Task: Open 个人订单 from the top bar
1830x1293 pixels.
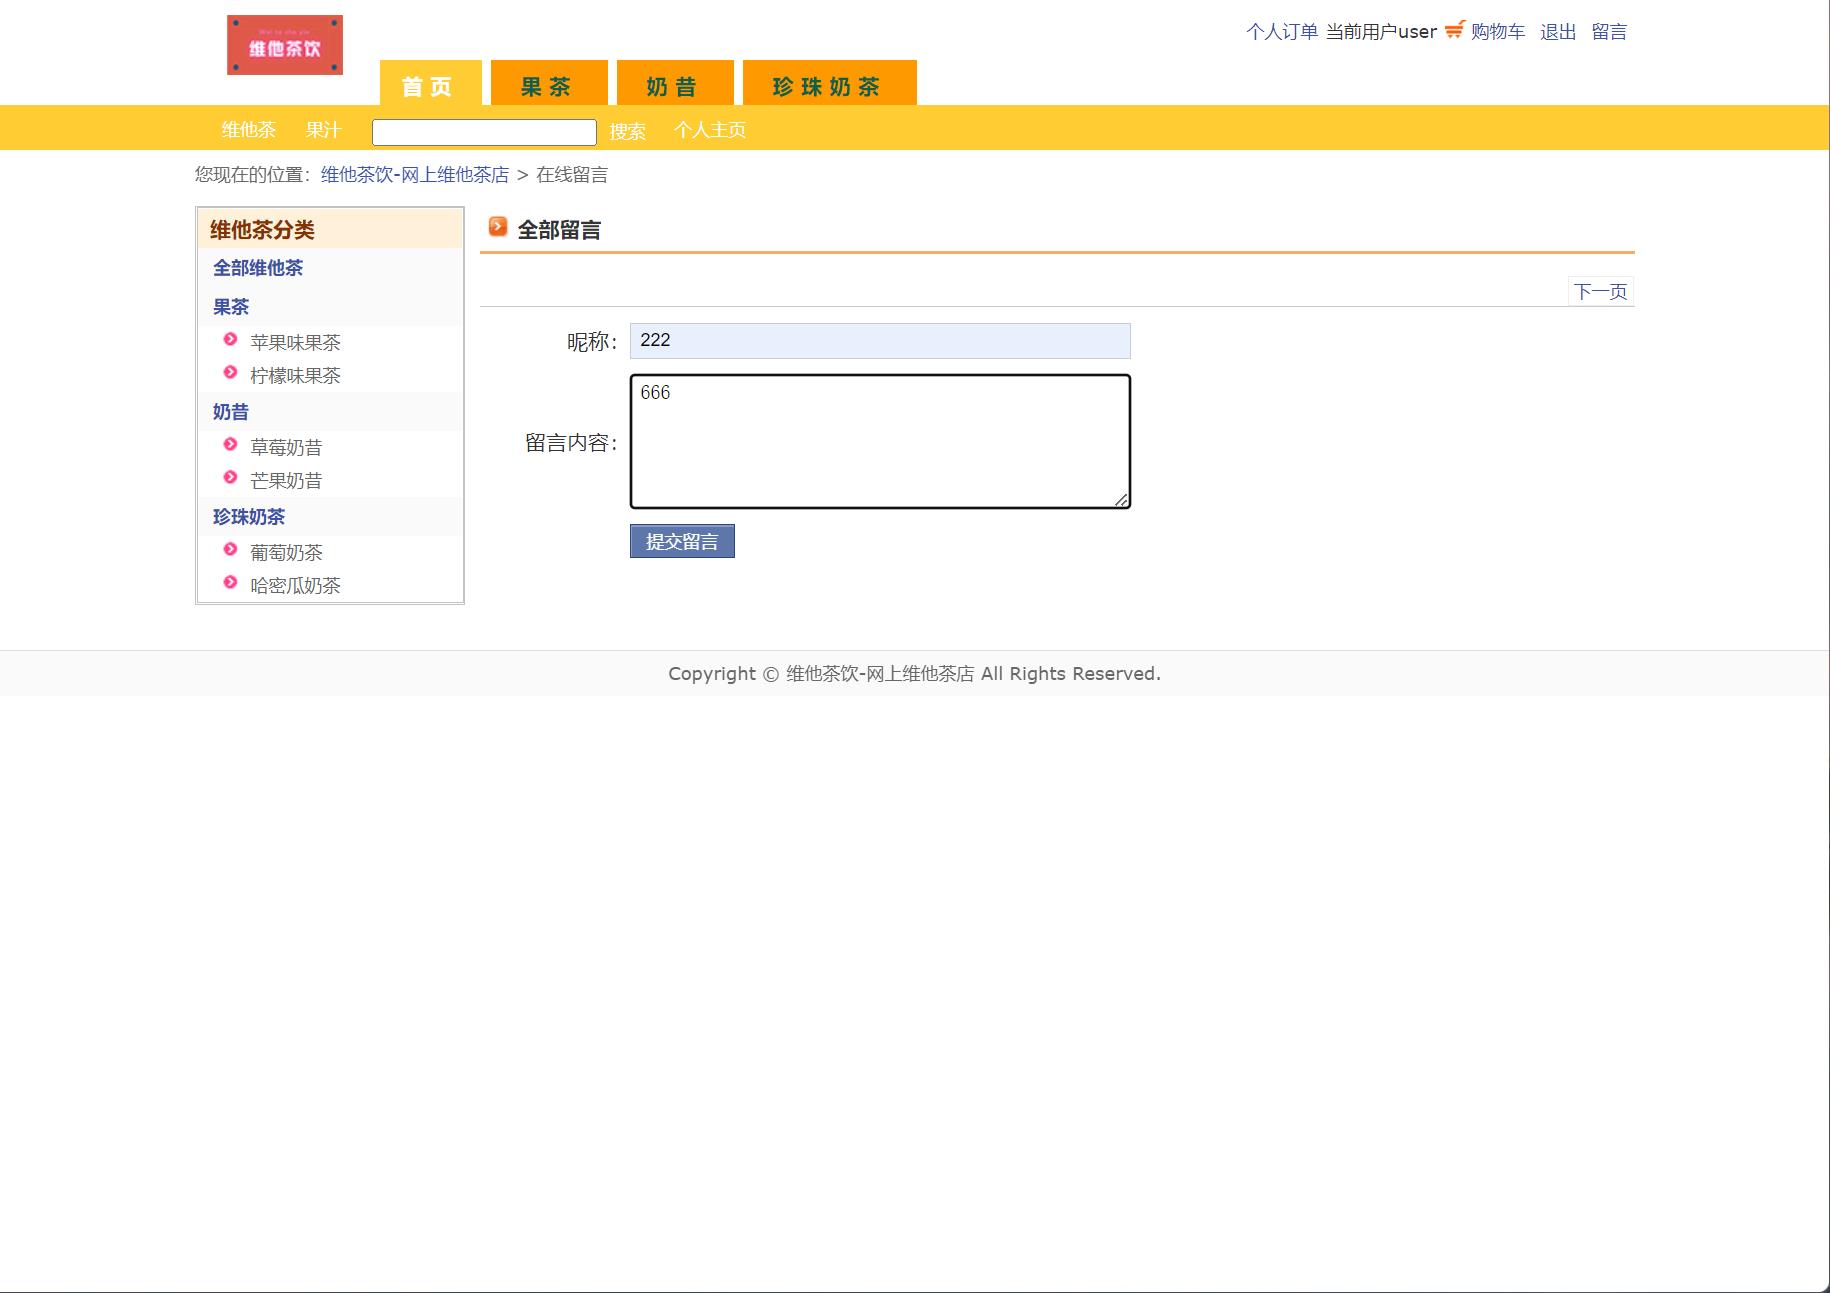Action: (1281, 31)
